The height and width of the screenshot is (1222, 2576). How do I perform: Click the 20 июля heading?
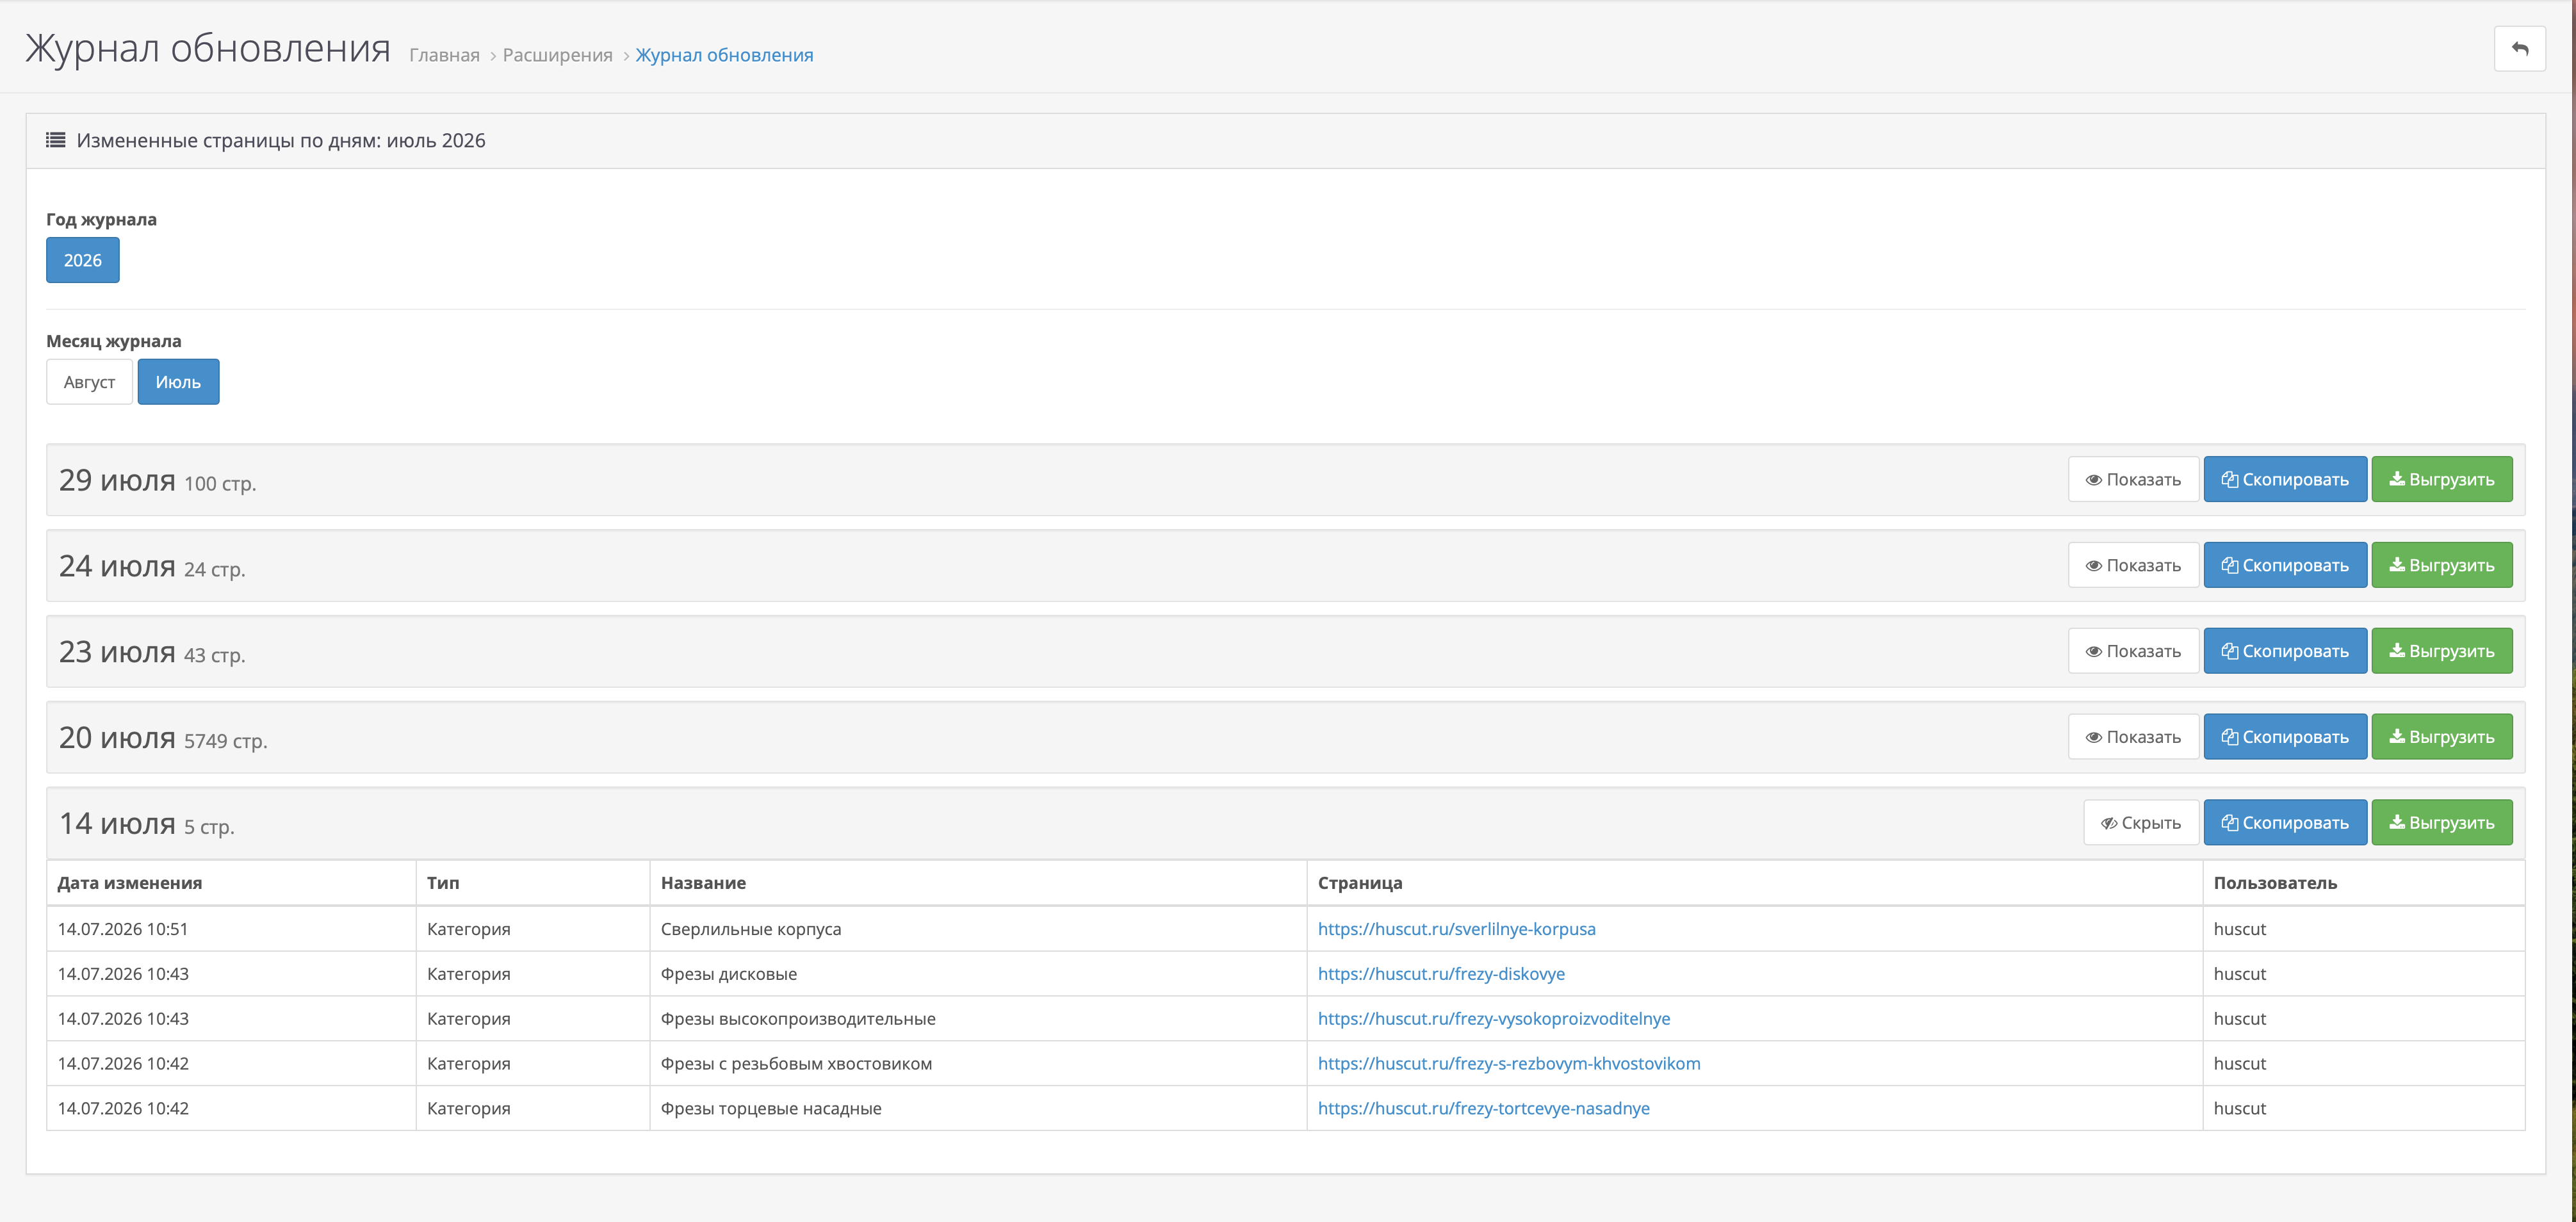(117, 739)
